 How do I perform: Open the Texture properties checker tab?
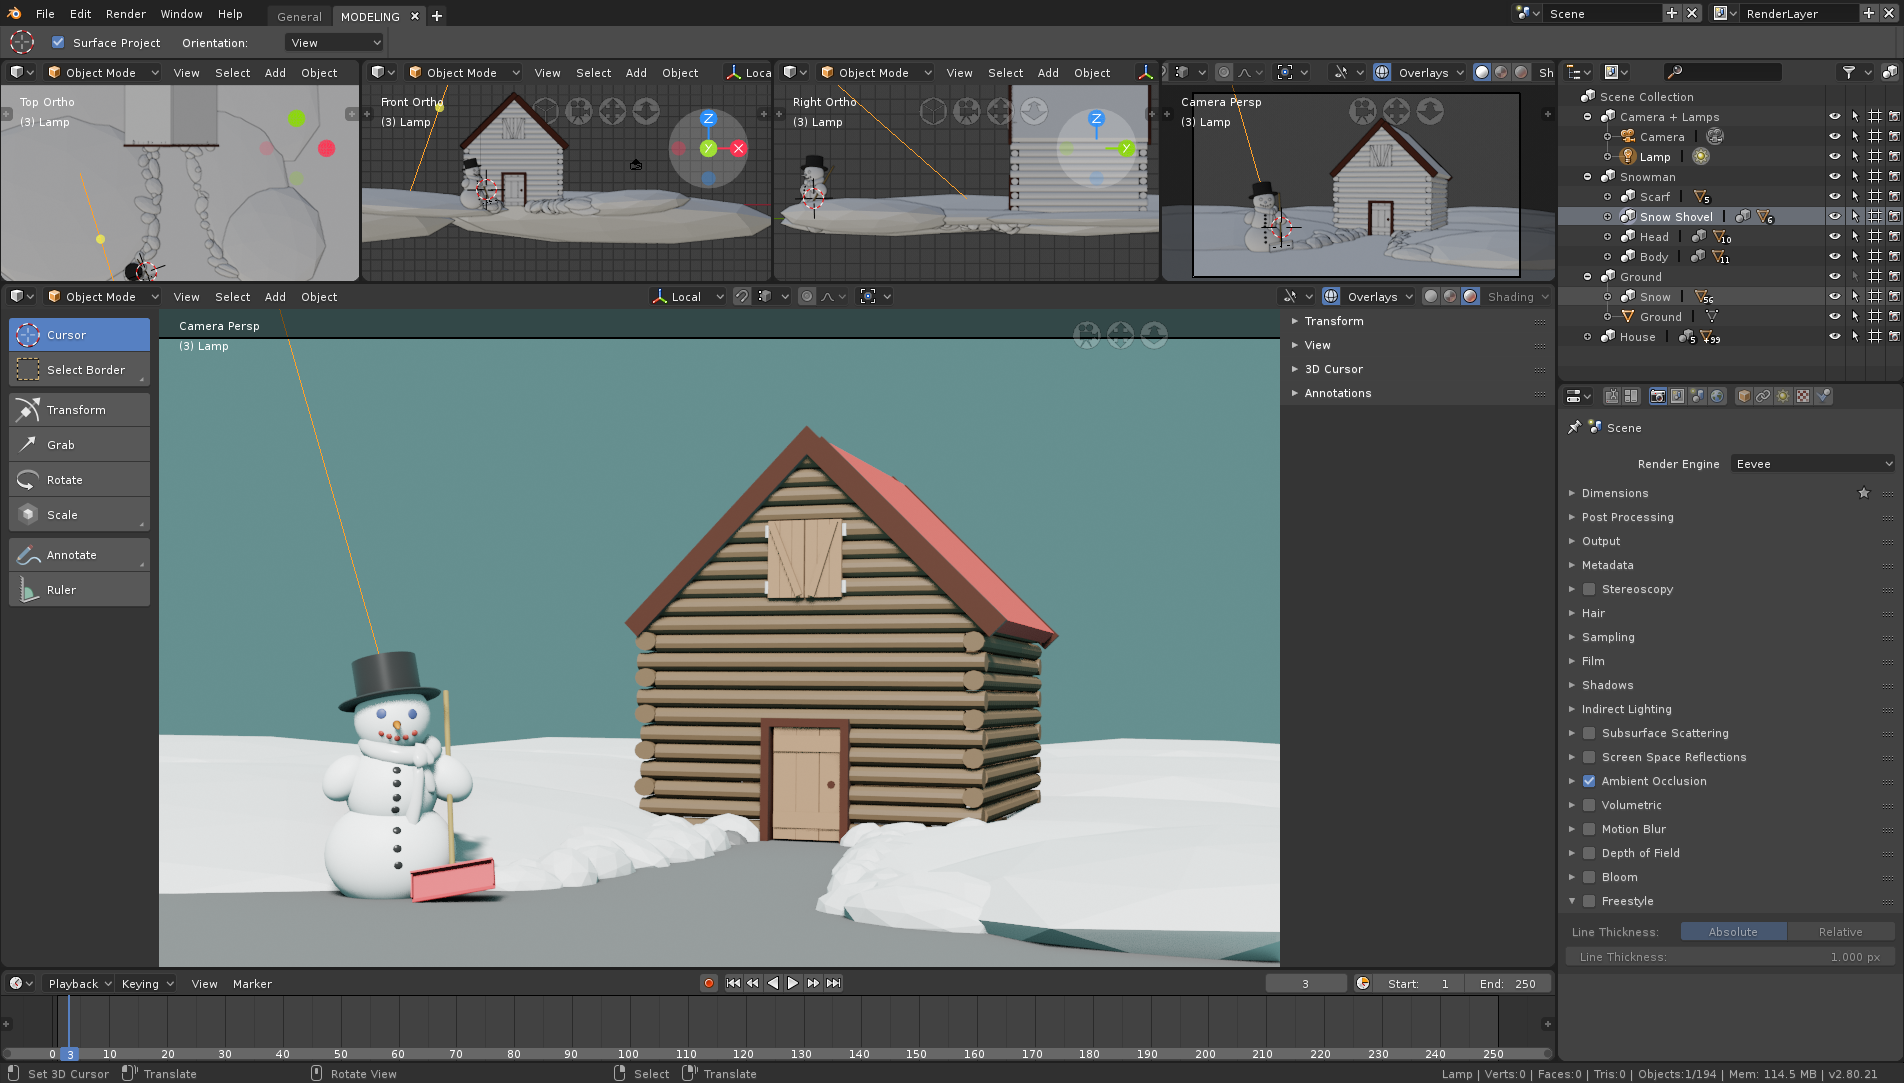[1803, 396]
